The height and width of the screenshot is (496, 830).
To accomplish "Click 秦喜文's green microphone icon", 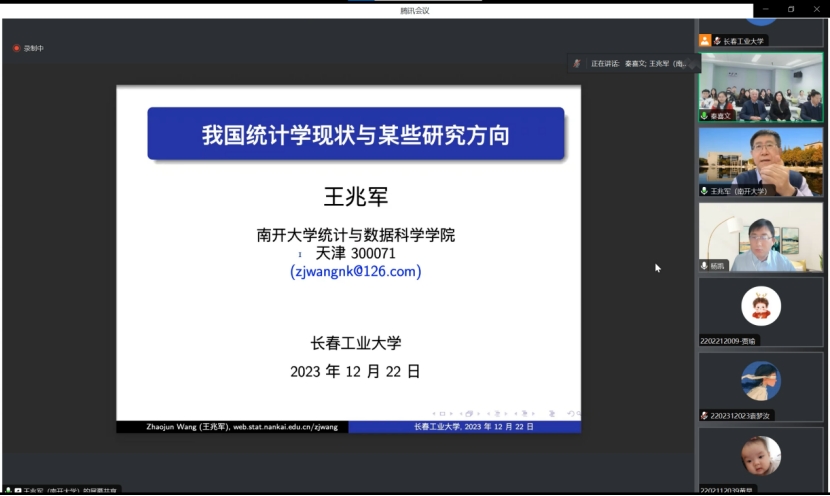I will tap(705, 116).
